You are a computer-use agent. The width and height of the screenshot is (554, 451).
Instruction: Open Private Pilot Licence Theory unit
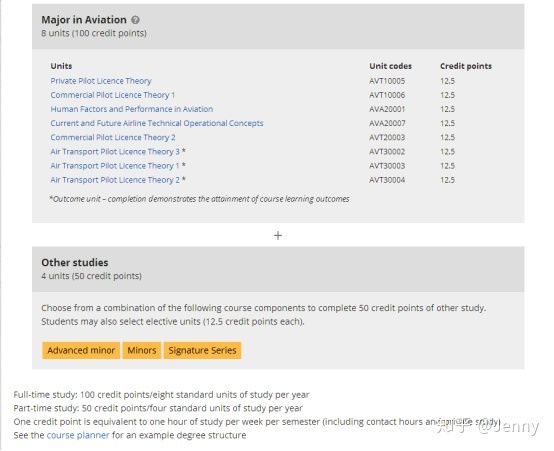101,81
